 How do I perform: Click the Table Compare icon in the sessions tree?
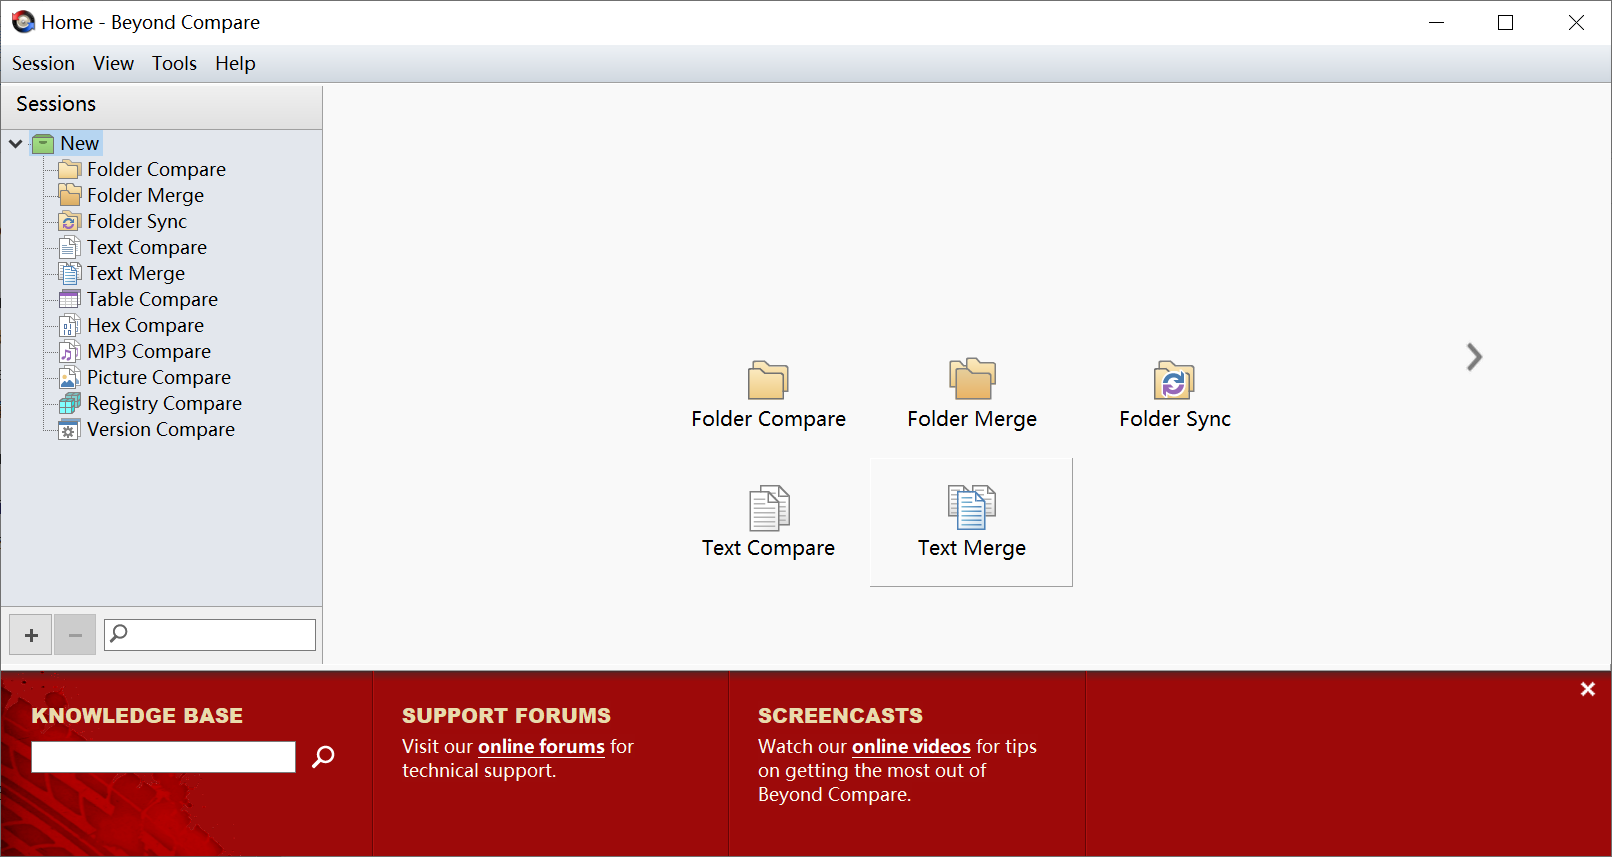tap(70, 299)
